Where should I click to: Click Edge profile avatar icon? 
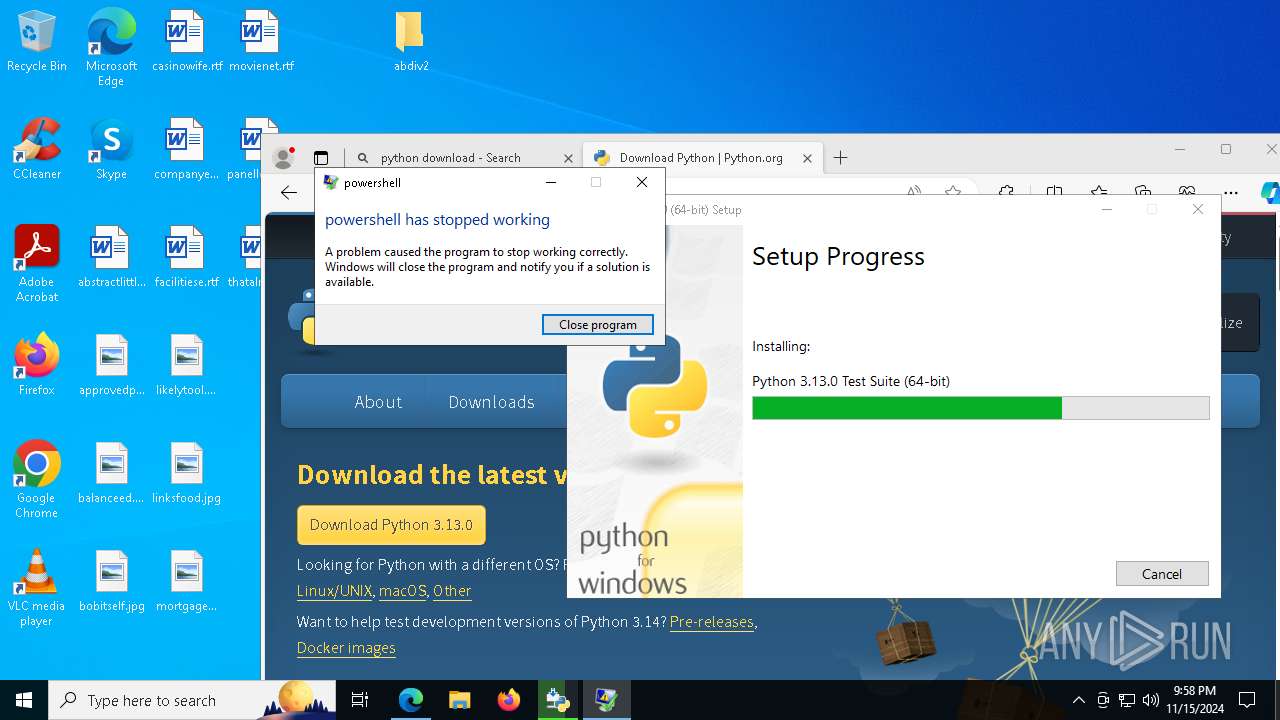pyautogui.click(x=283, y=158)
